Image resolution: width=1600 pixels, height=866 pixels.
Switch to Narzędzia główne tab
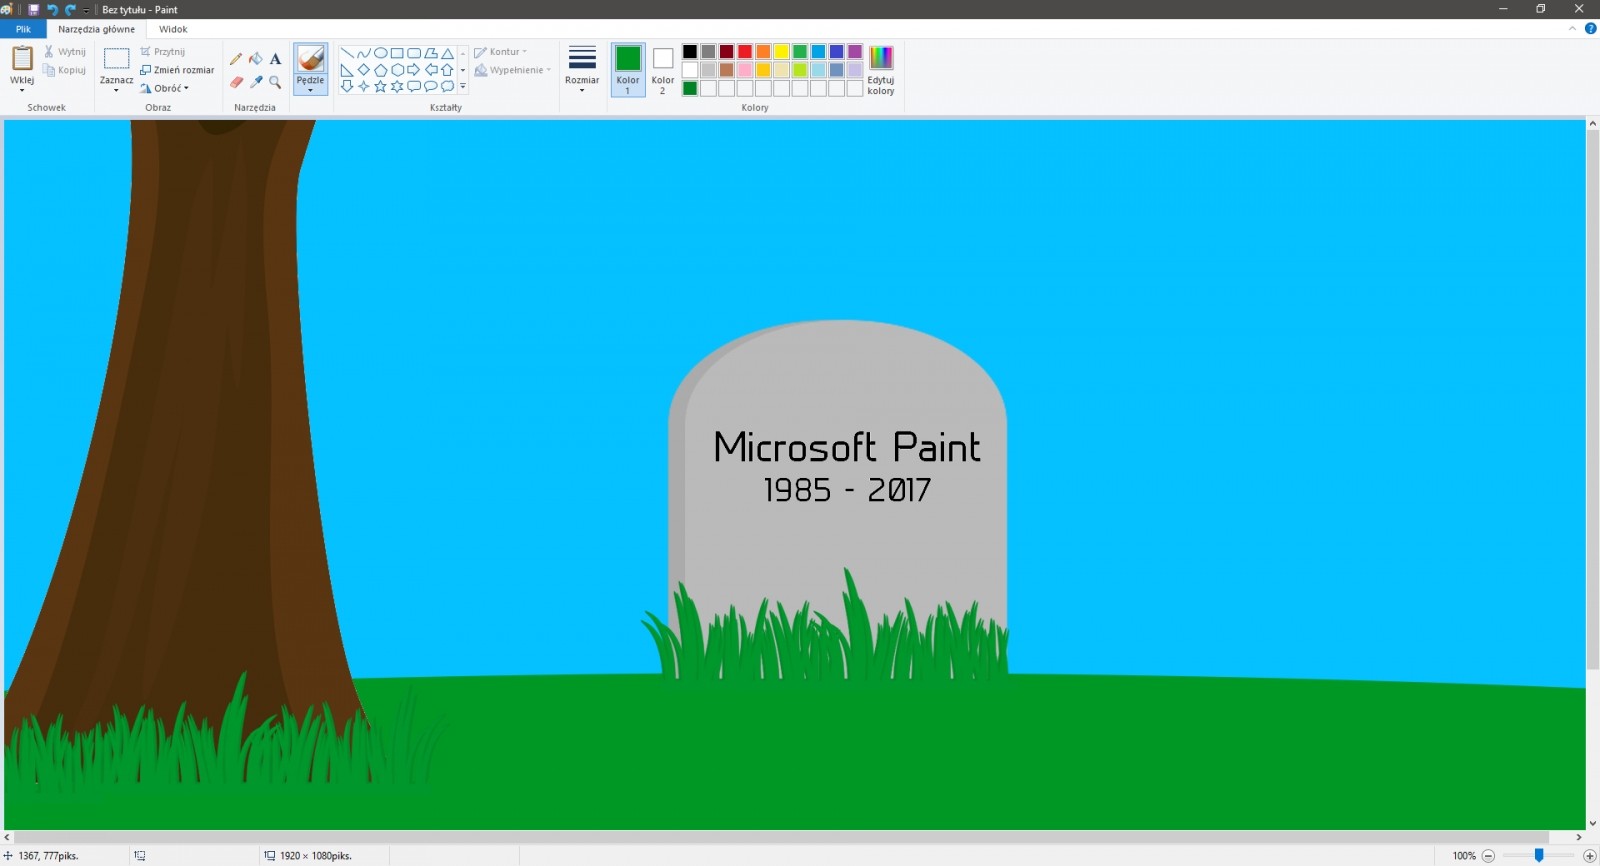(96, 29)
